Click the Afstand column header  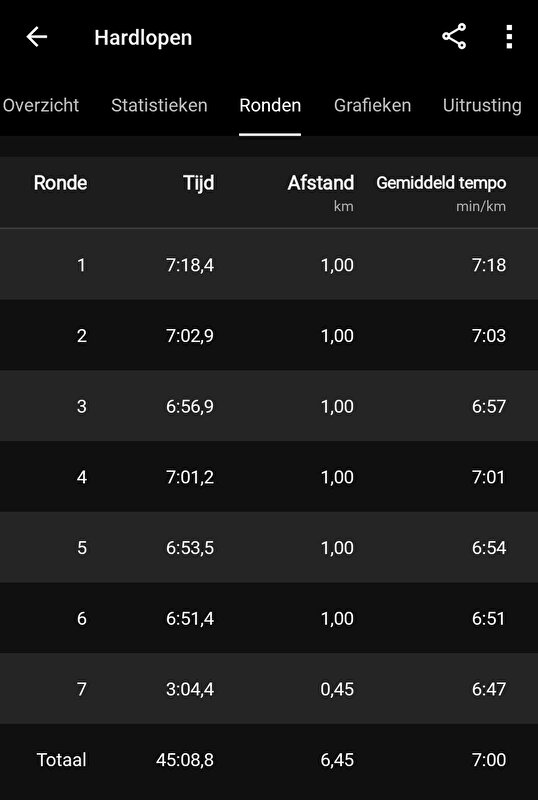coord(321,183)
